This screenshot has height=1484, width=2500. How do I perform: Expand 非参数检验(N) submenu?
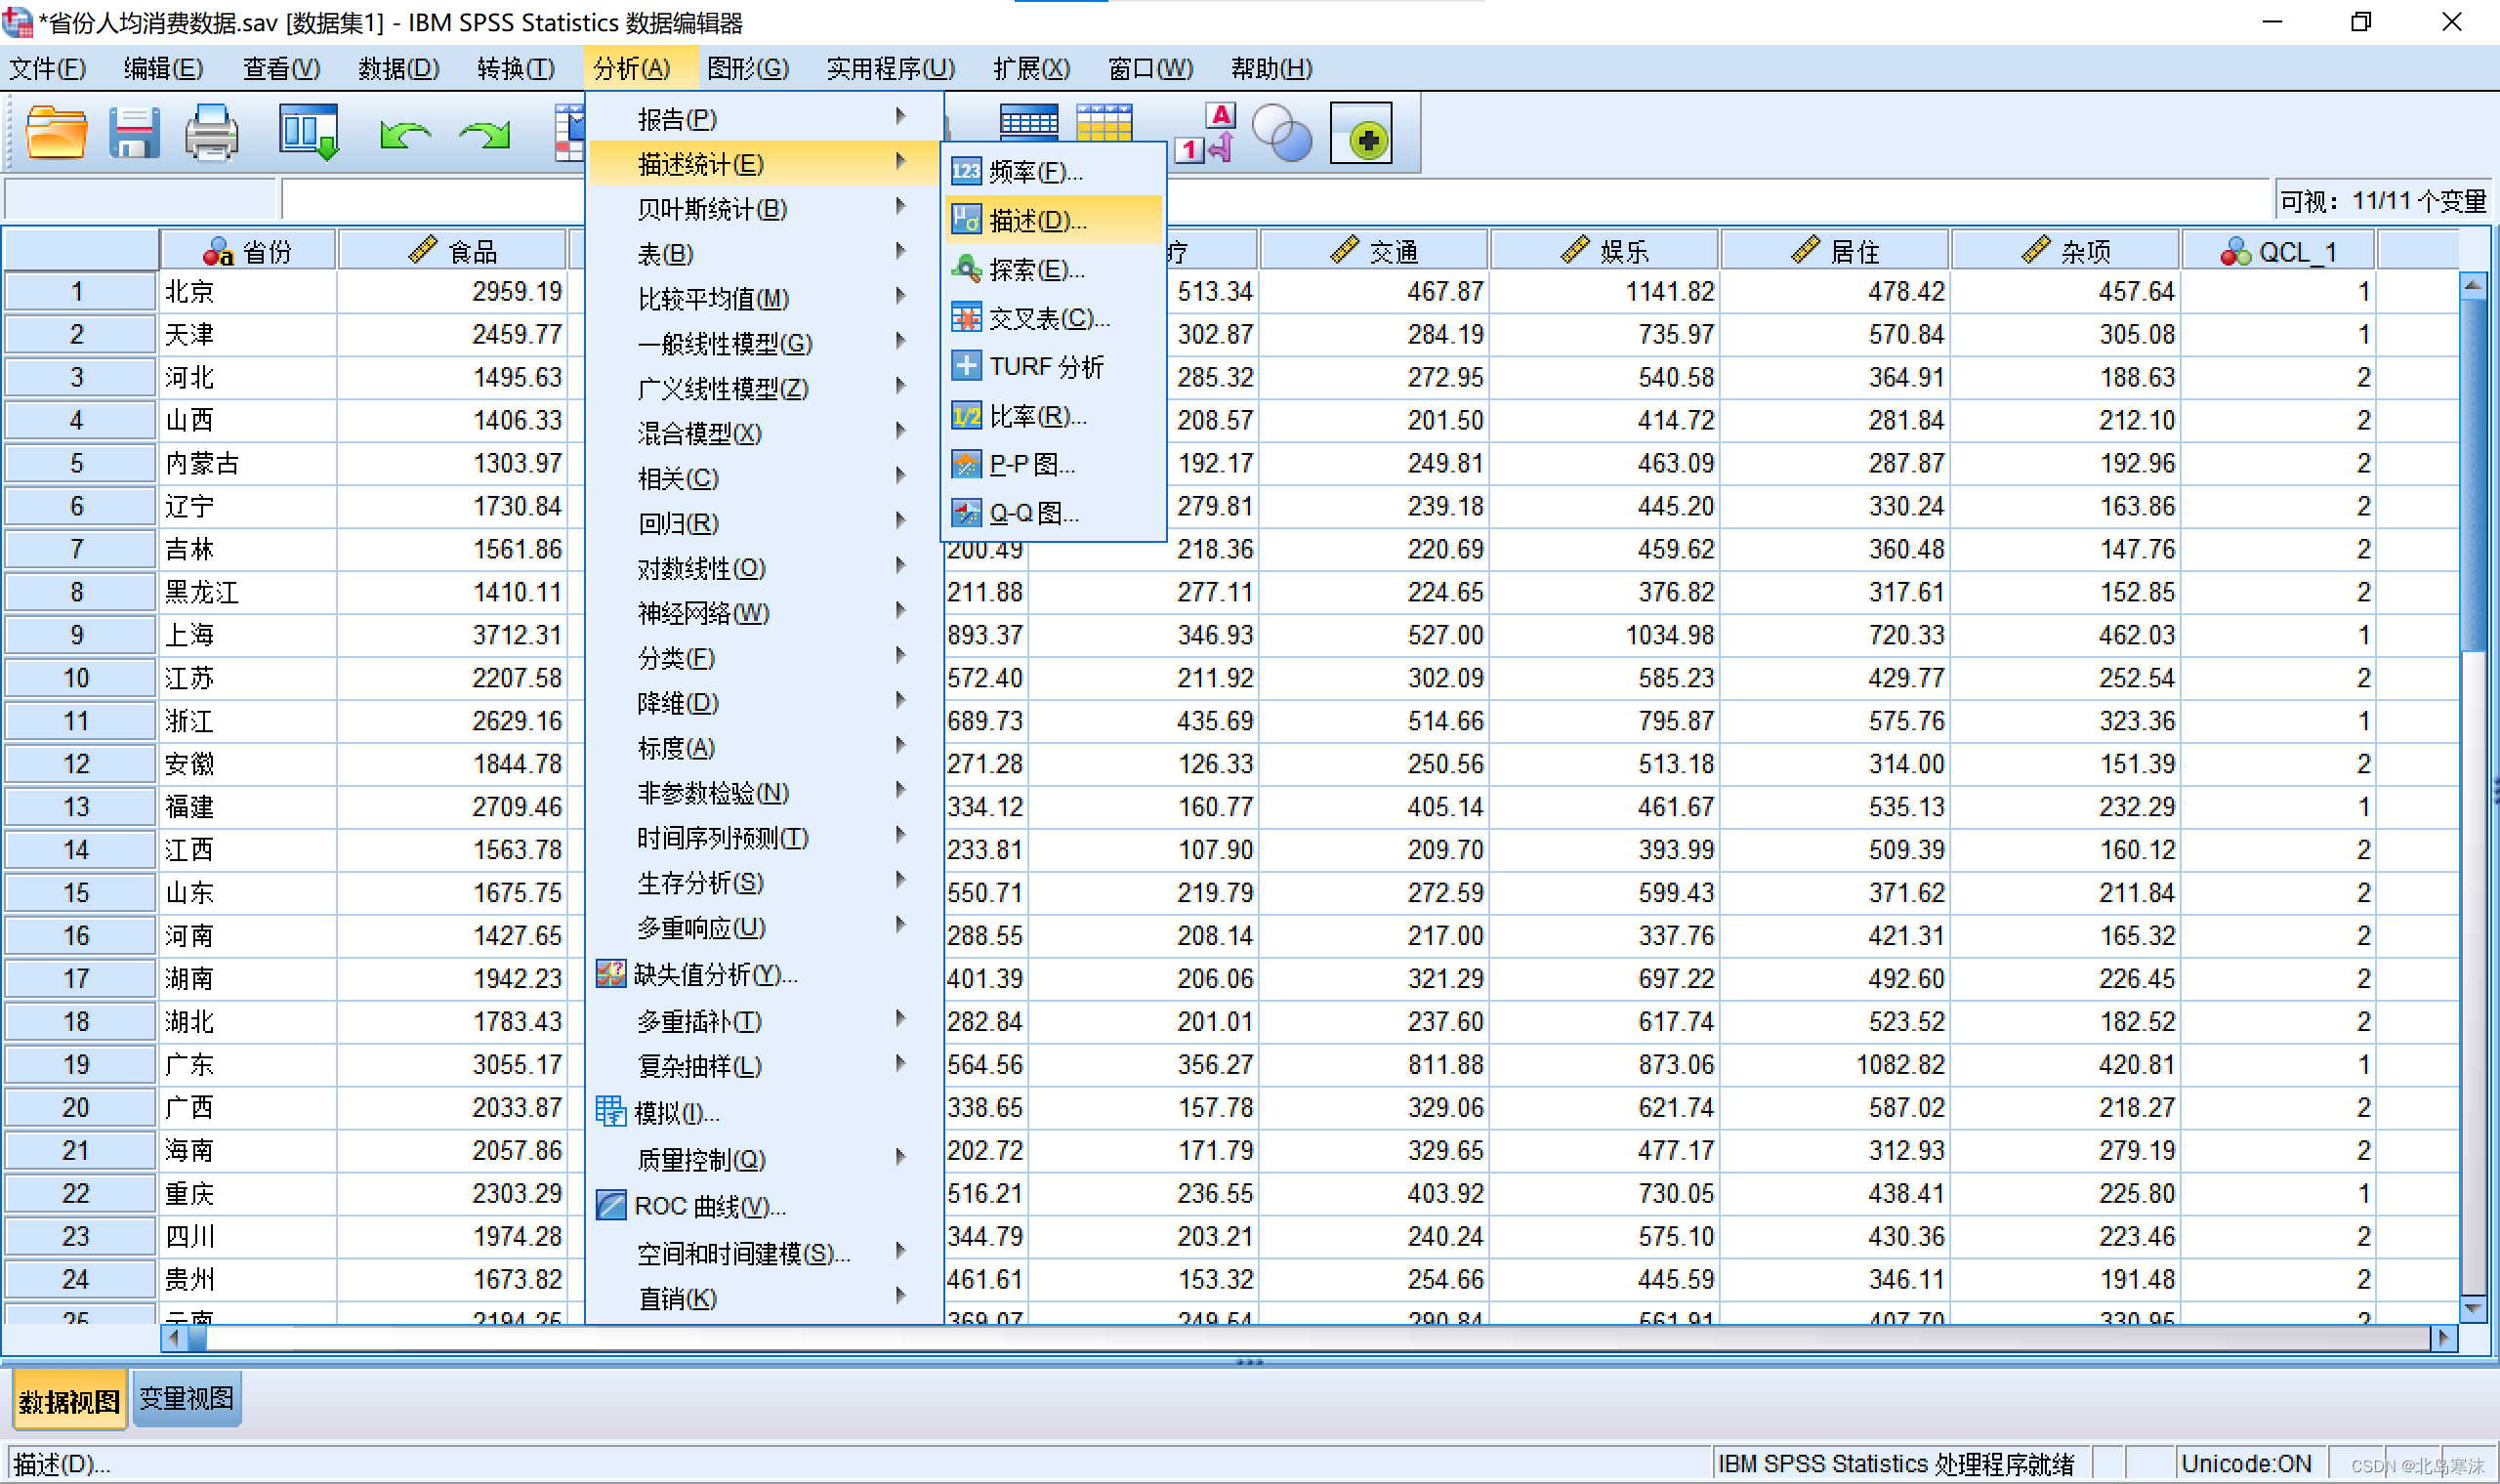(764, 793)
